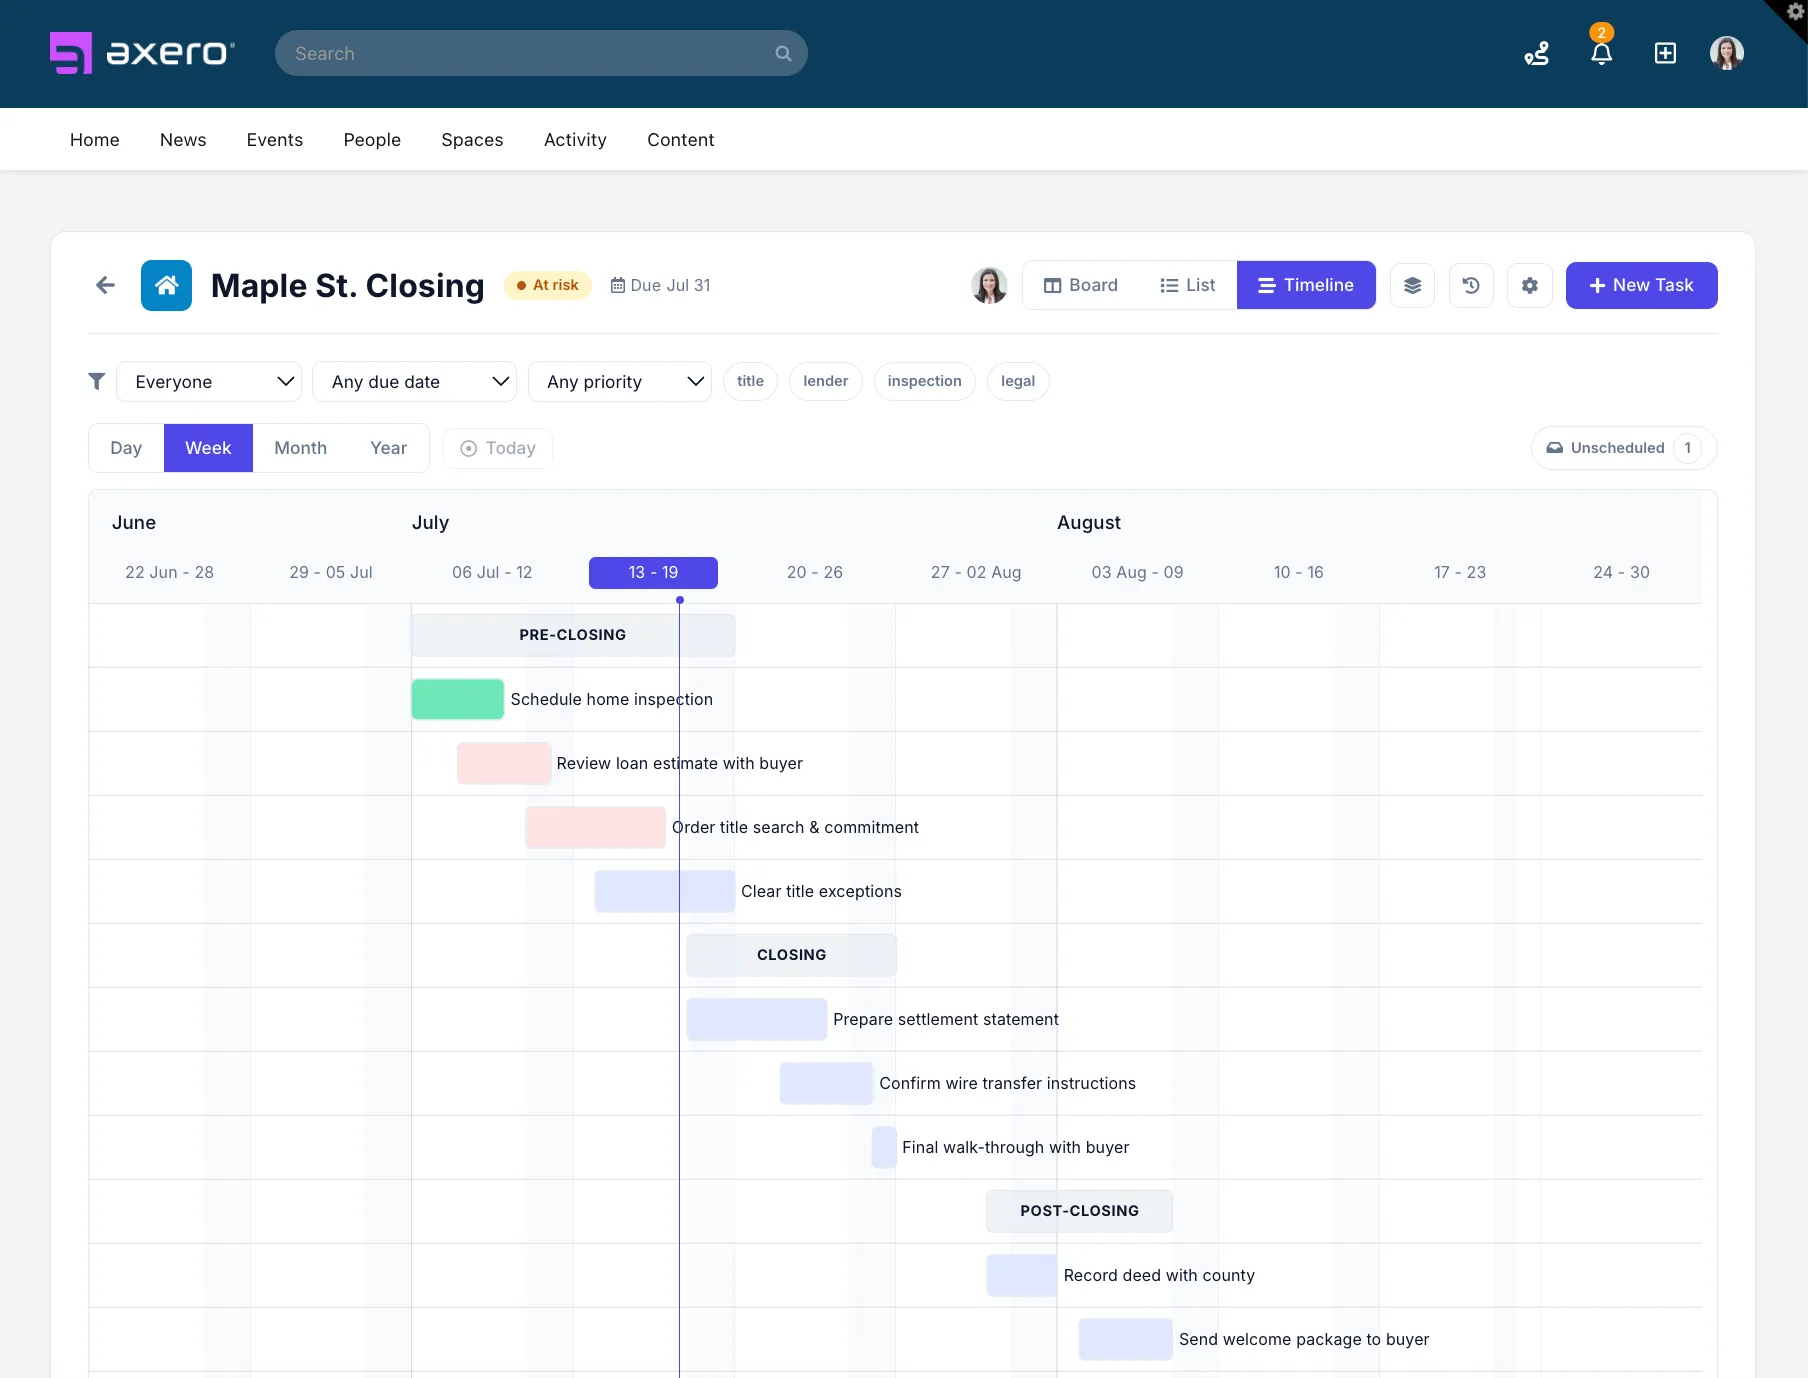Click the corner gear settings icon

tap(1795, 11)
